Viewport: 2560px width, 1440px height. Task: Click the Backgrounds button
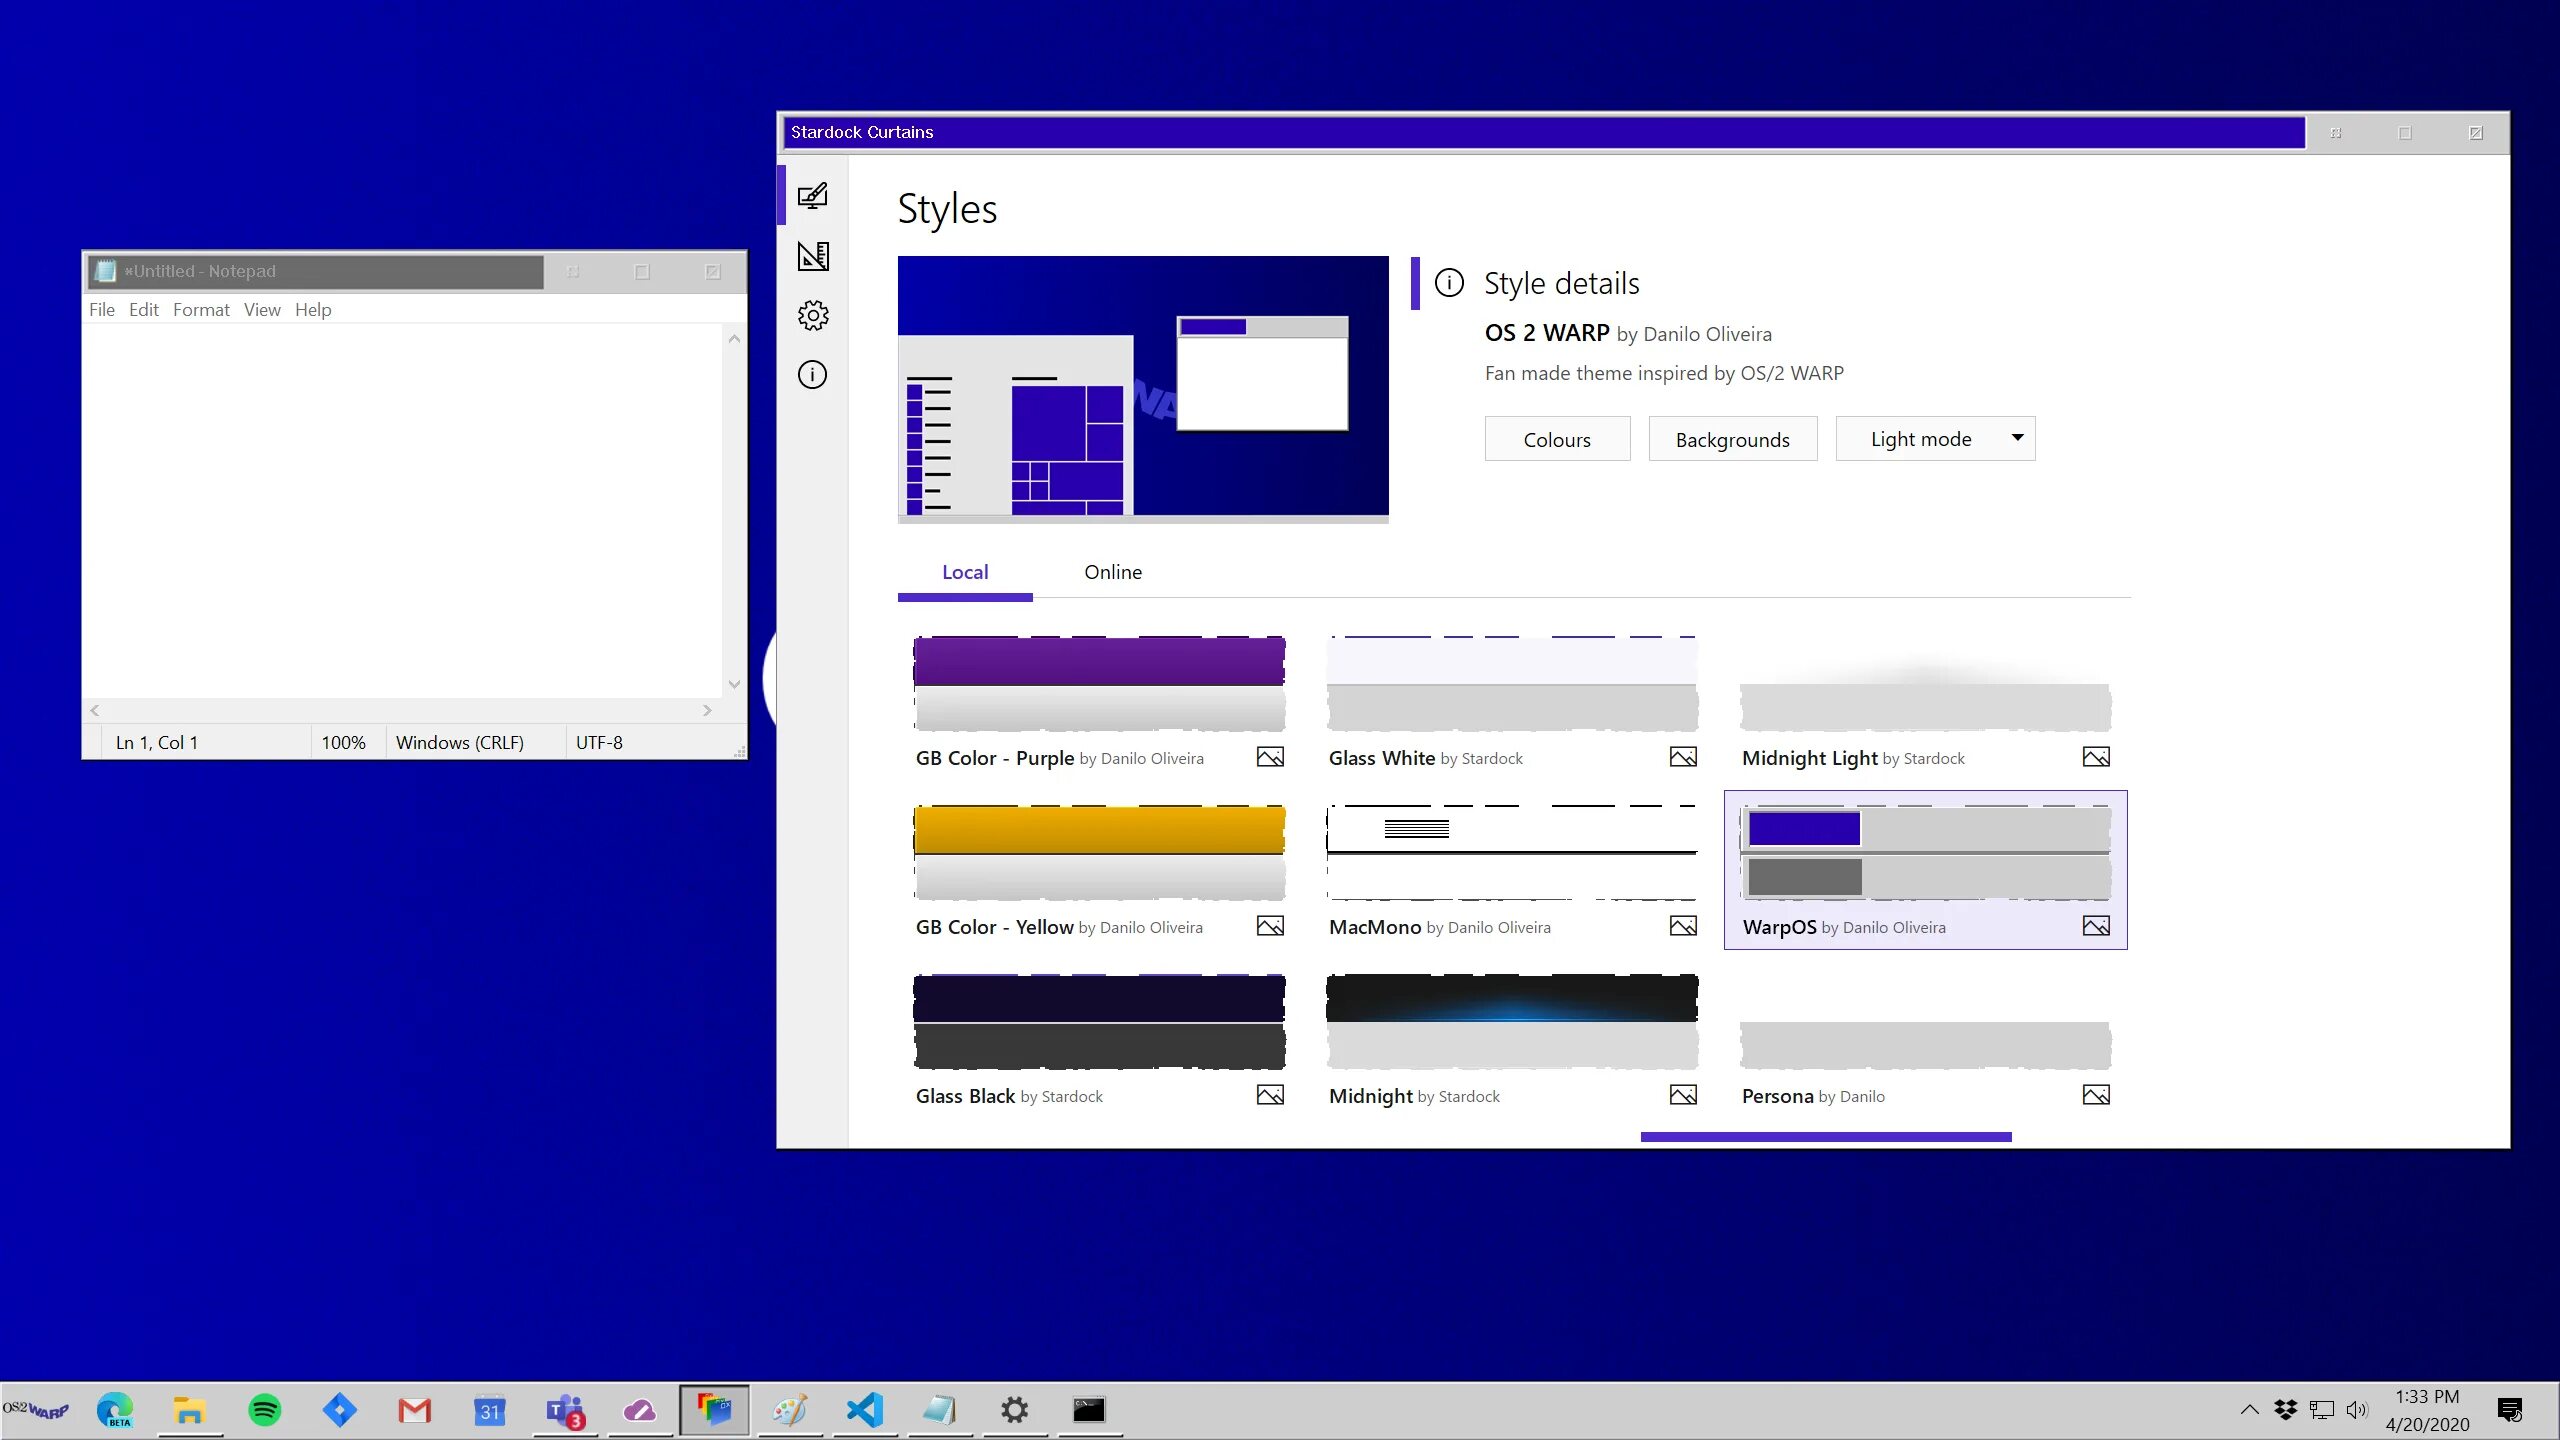point(1733,439)
